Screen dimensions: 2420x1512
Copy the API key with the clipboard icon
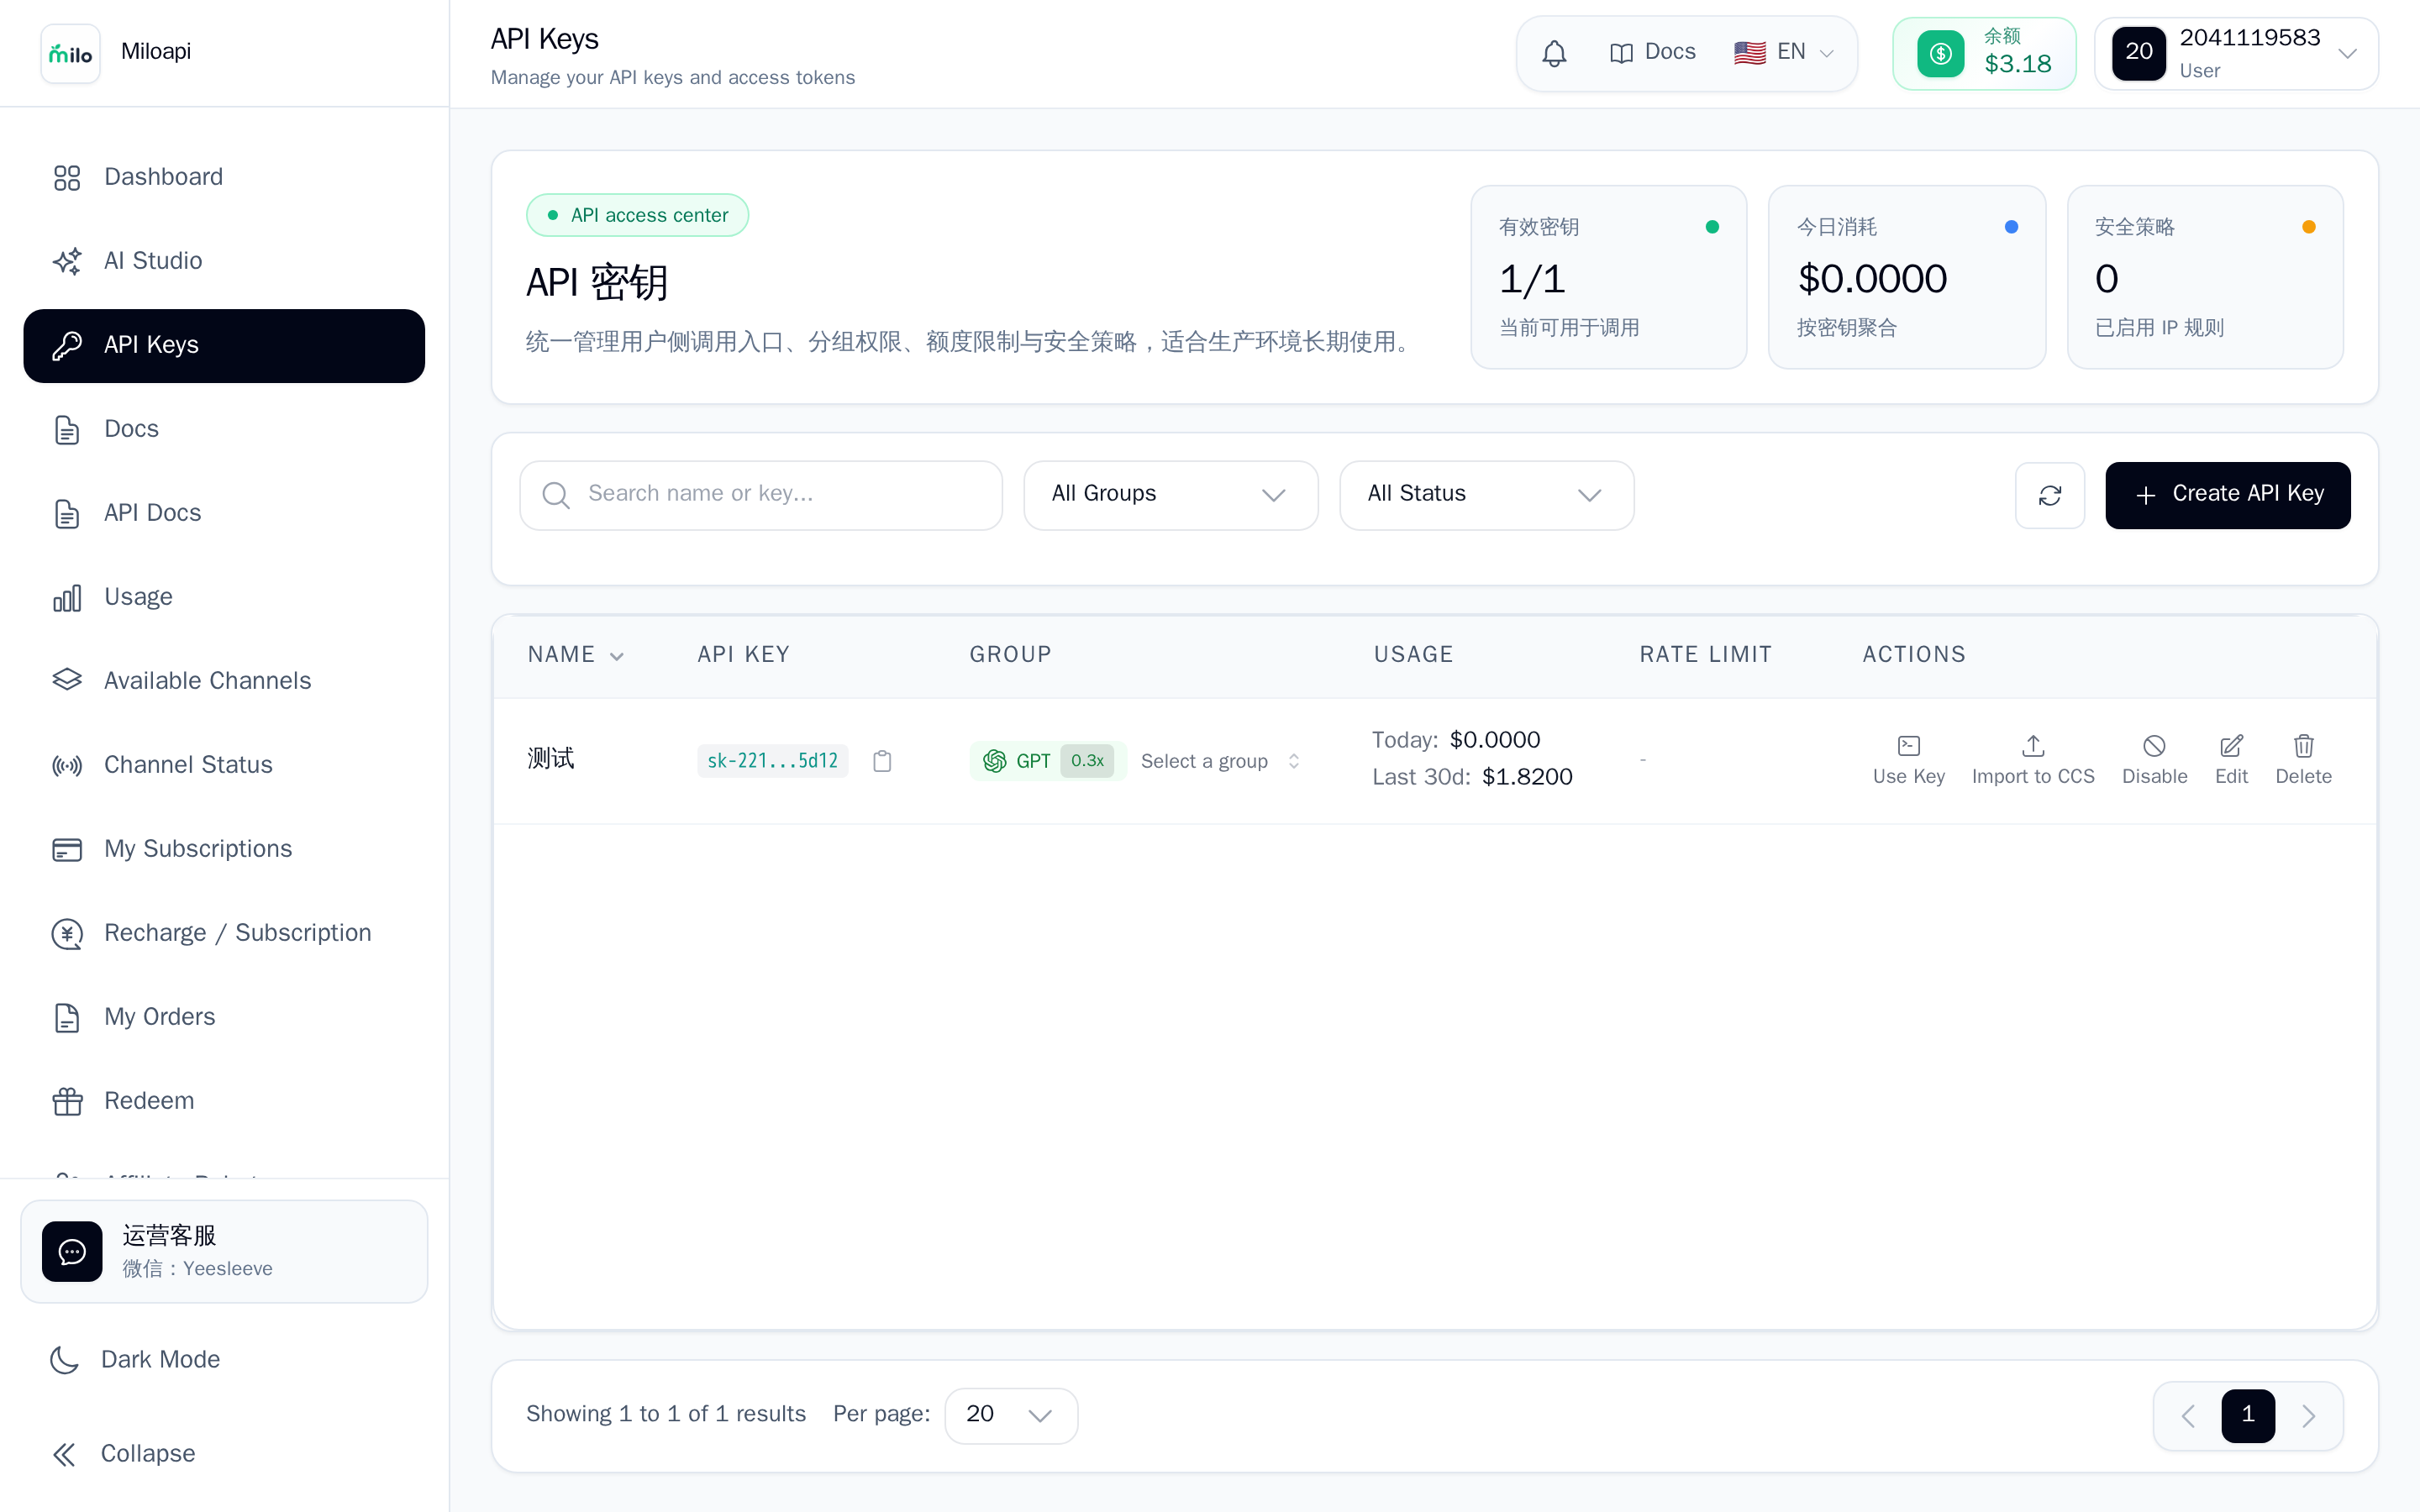point(882,761)
